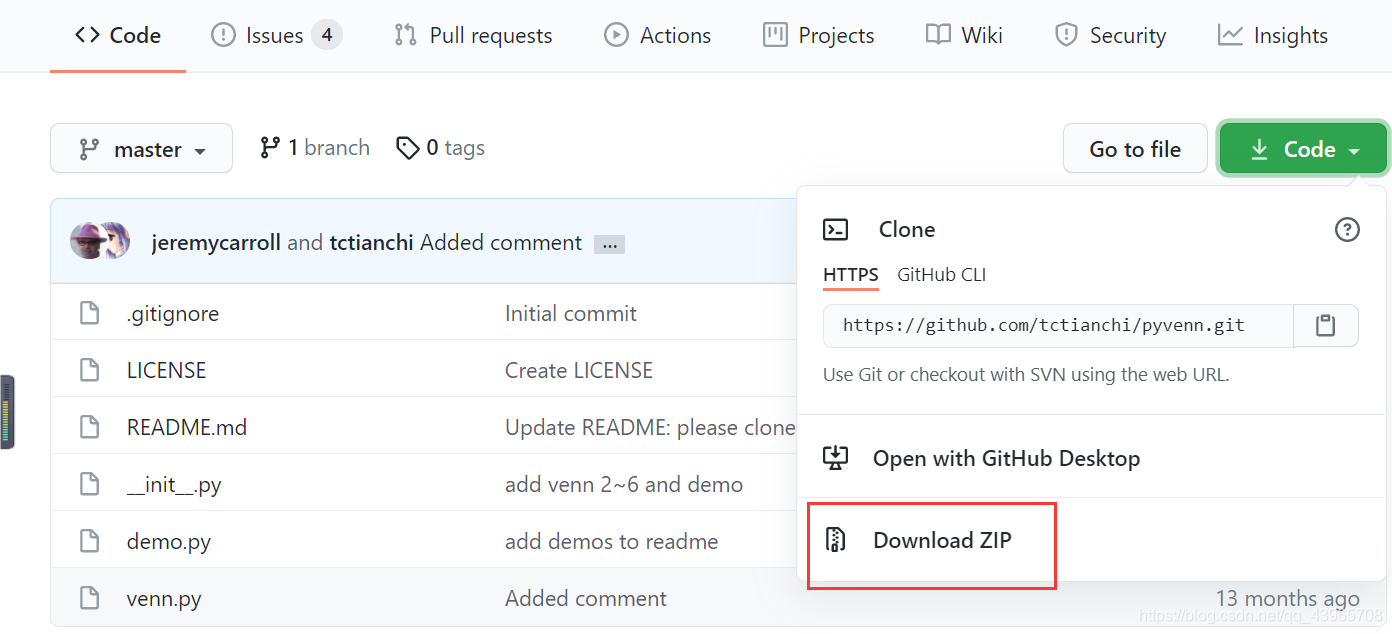Open the .gitignore file

click(173, 314)
